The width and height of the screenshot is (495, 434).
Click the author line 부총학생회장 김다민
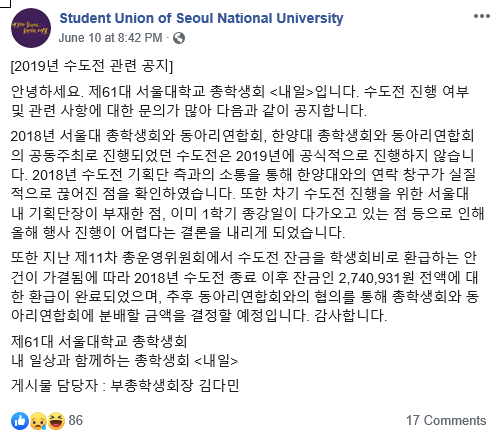click(x=175, y=386)
